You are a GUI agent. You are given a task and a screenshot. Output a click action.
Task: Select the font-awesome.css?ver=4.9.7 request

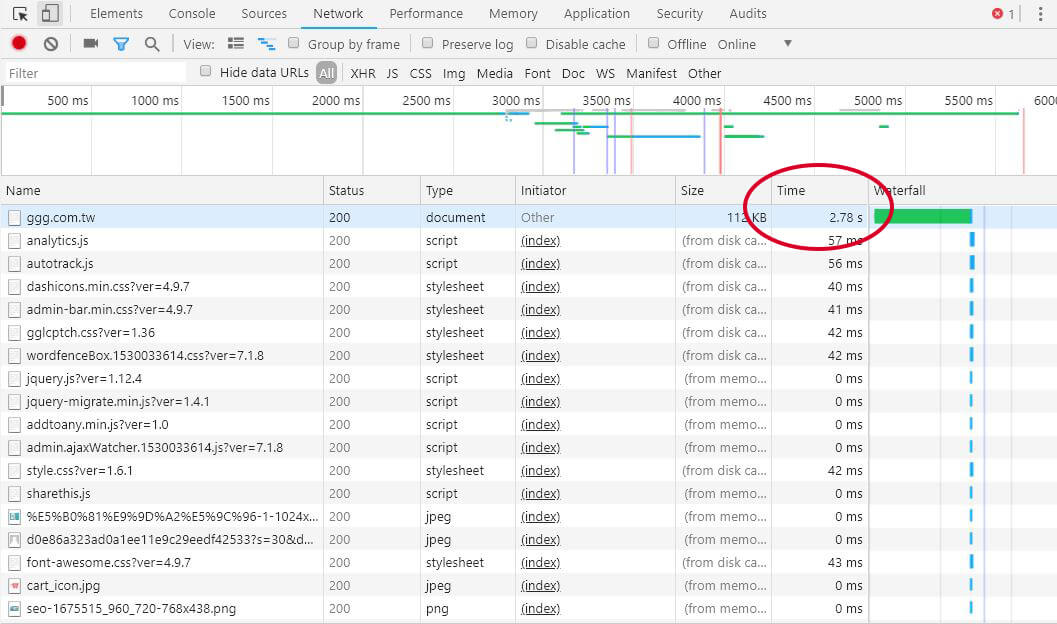click(528, 563)
